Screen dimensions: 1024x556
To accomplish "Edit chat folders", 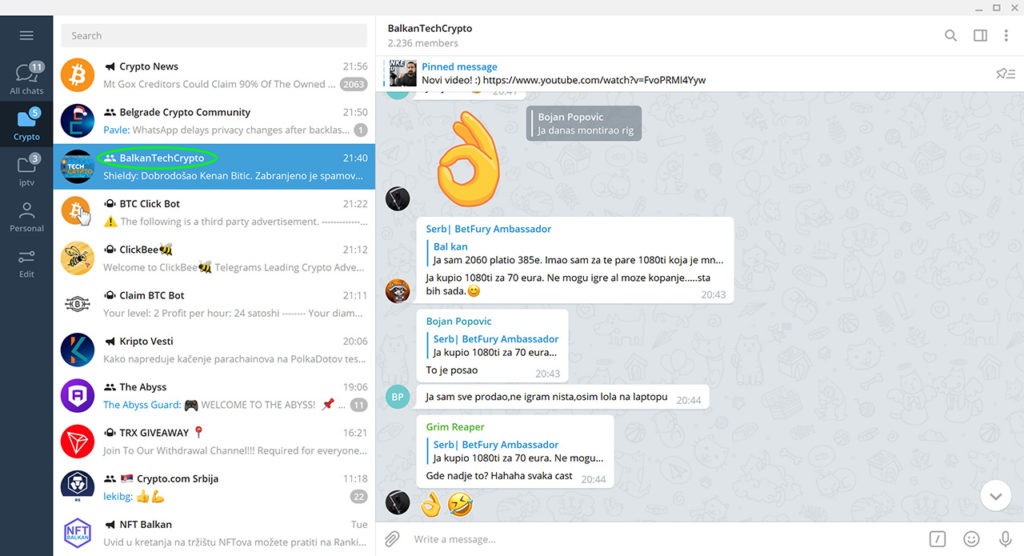I will coord(26,262).
